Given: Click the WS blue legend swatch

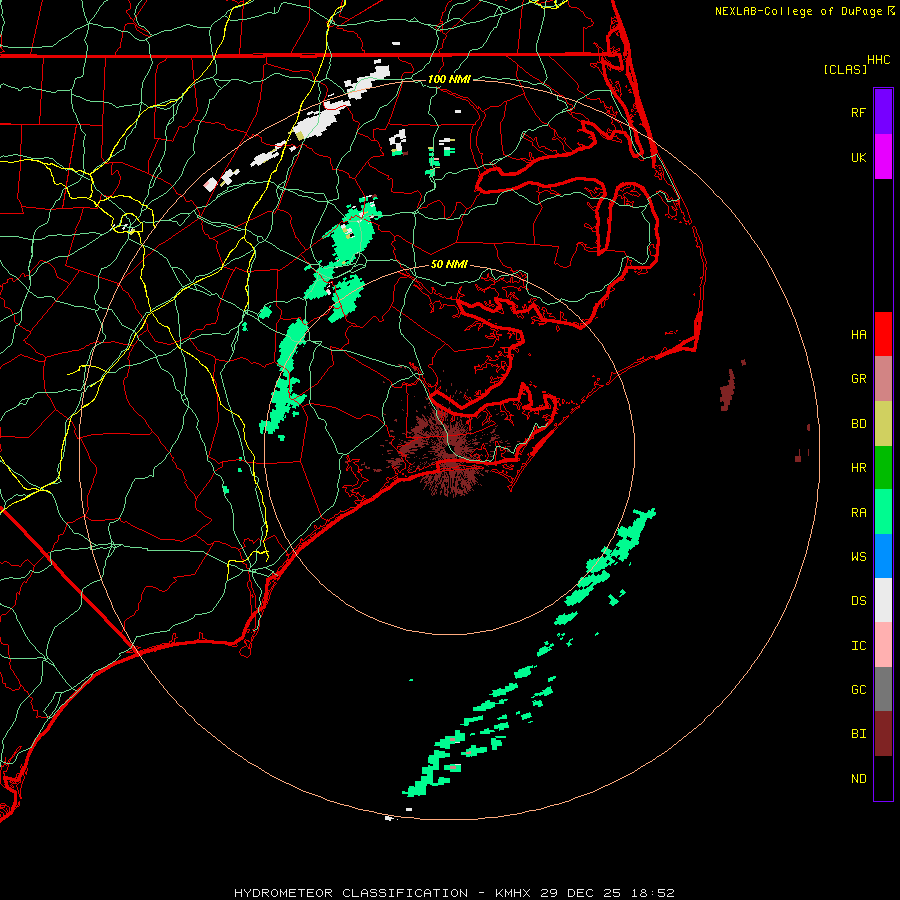Looking at the screenshot, I should pos(883,556).
